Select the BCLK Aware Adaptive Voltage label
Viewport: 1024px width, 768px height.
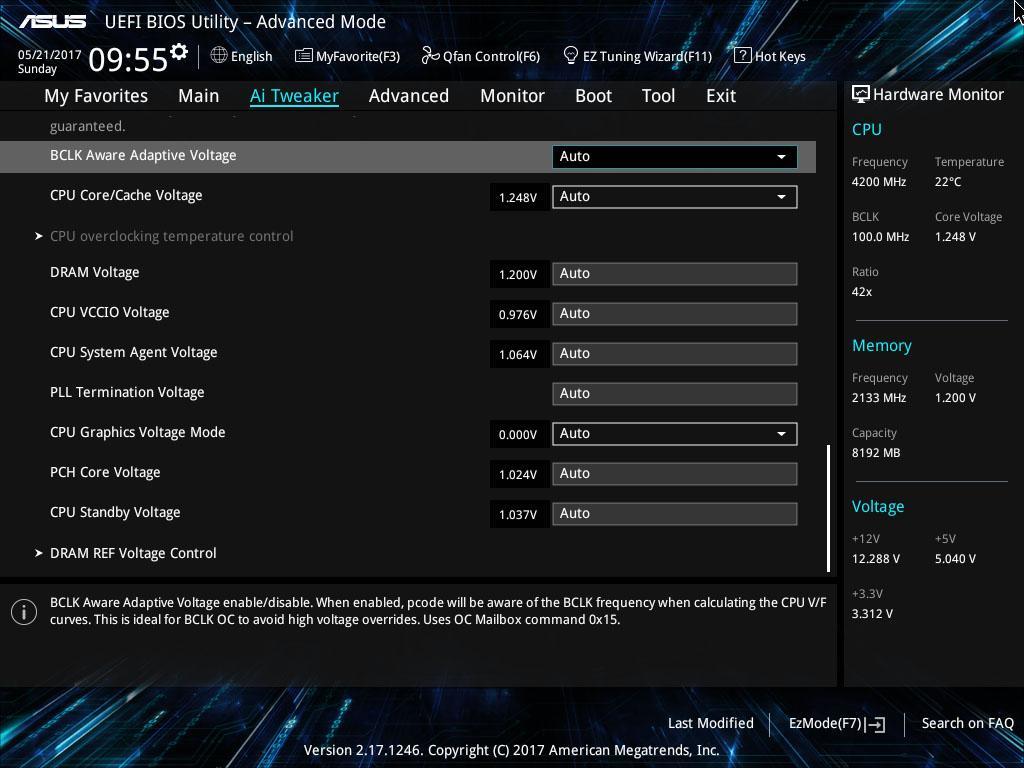143,155
